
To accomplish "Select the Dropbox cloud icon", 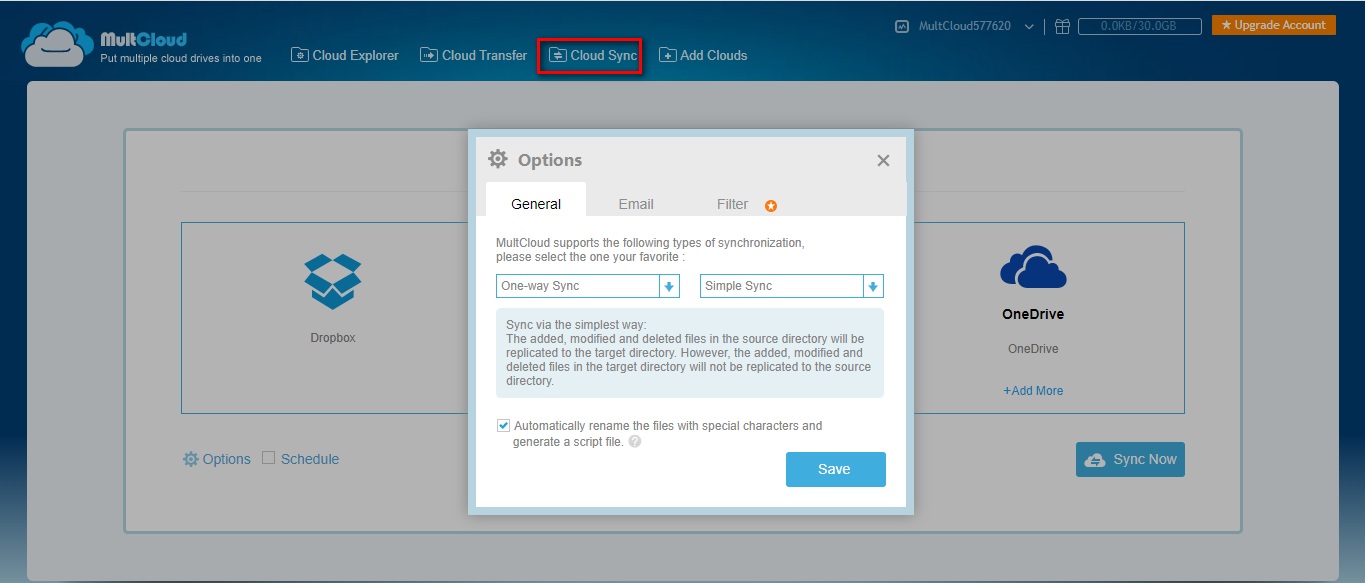I will [x=332, y=280].
